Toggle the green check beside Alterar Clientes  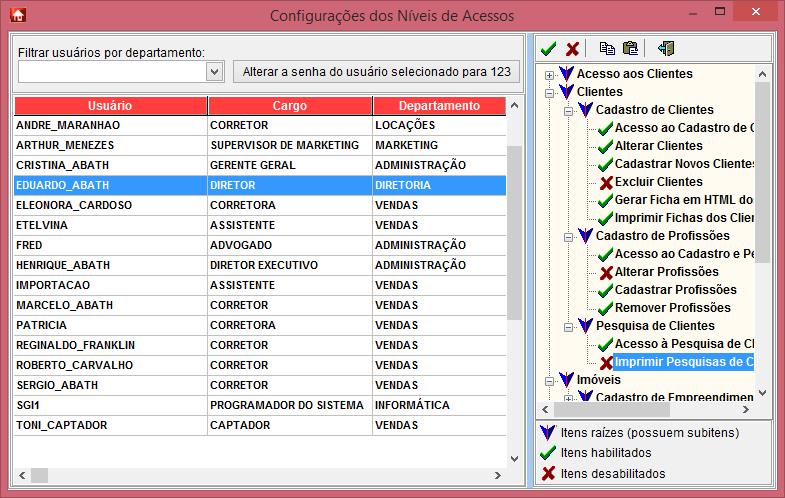pyautogui.click(x=605, y=146)
